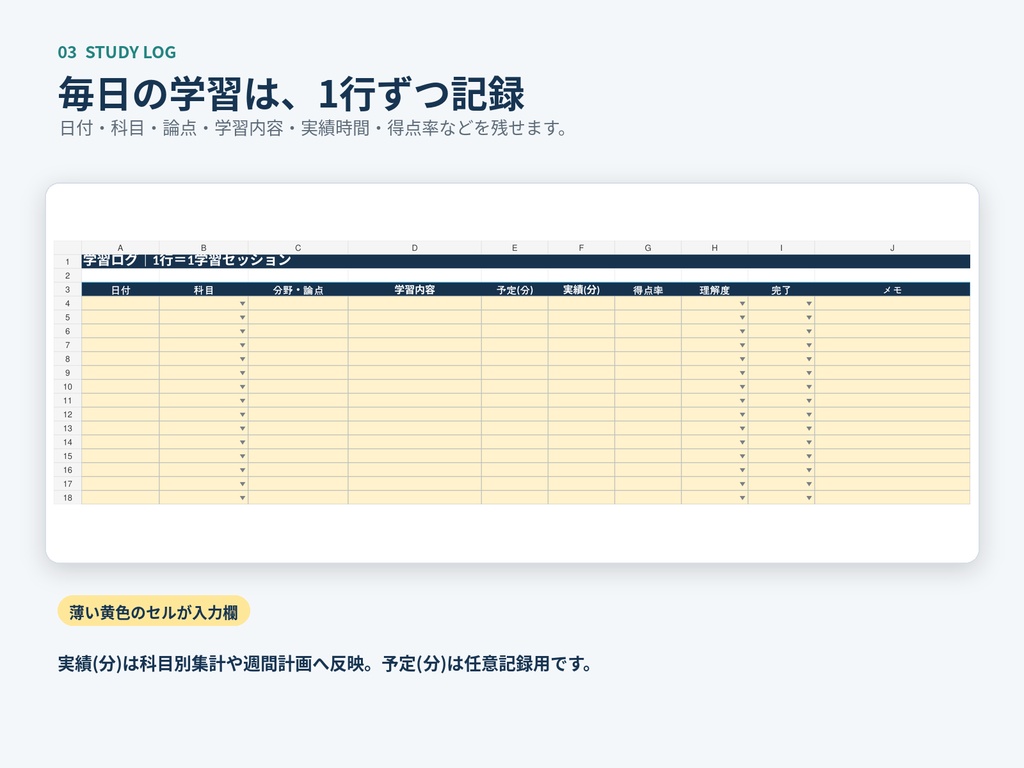Click the 科目 header cell
The height and width of the screenshot is (768, 1024).
(x=203, y=289)
